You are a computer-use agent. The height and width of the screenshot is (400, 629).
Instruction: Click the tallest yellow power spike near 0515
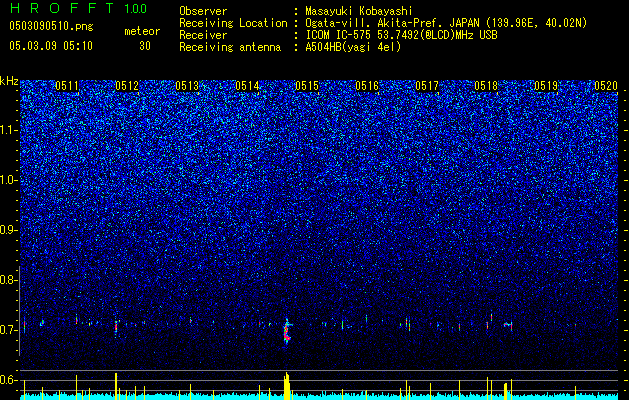pos(287,386)
